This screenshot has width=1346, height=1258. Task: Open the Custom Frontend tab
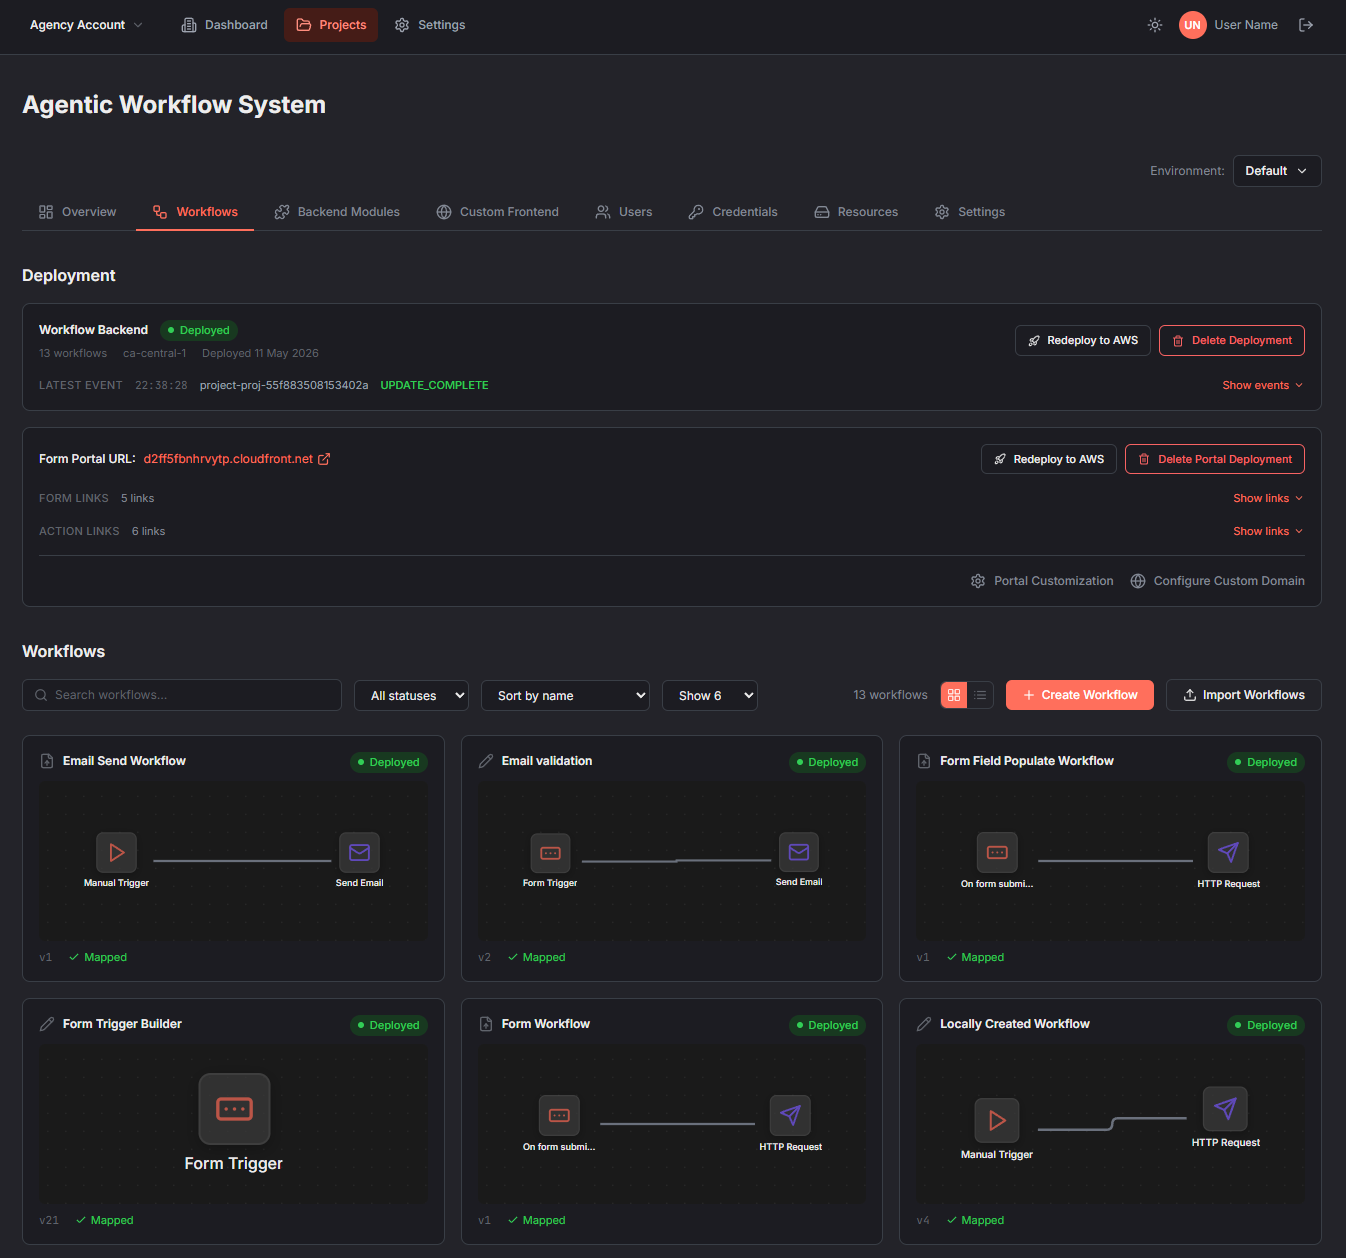[x=498, y=212]
